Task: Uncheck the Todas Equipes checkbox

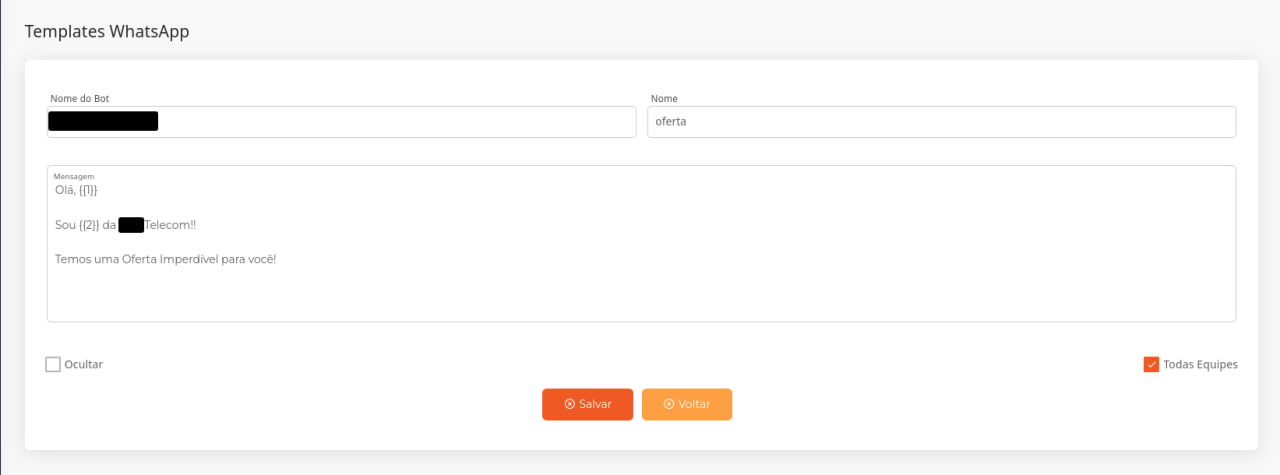Action: tap(1151, 364)
